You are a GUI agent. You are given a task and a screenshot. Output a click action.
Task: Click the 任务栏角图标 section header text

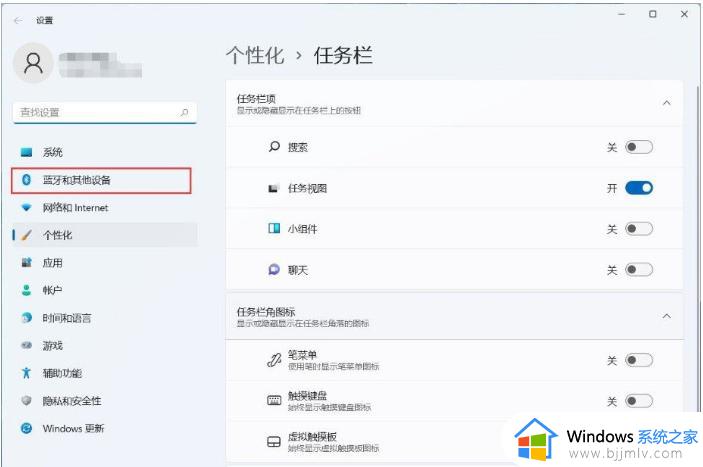click(266, 311)
